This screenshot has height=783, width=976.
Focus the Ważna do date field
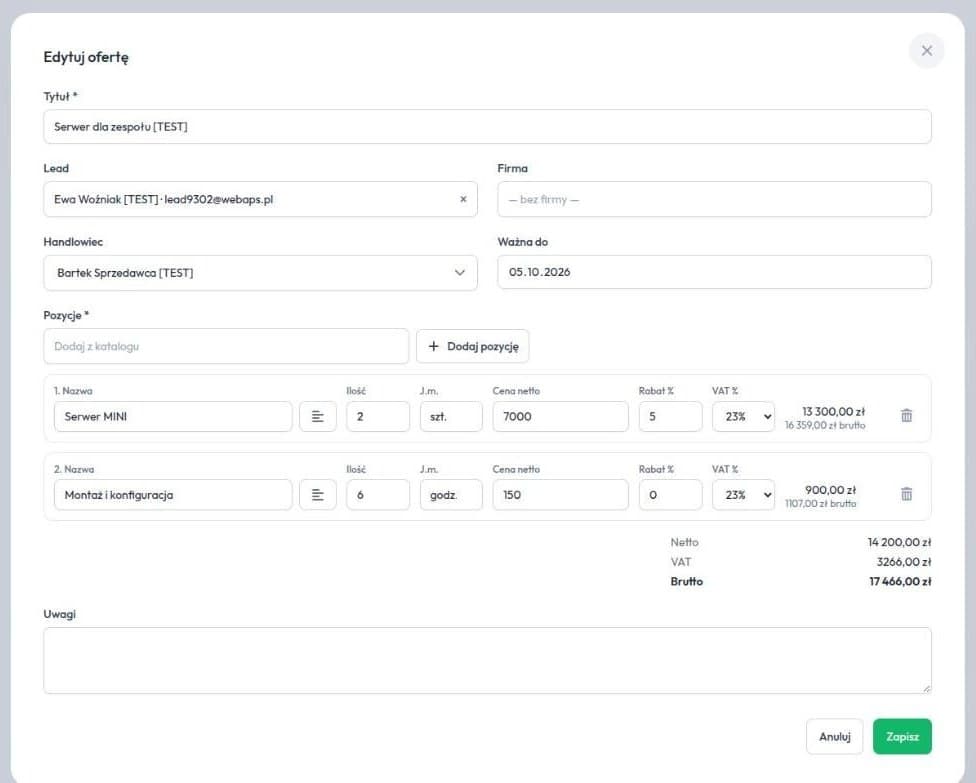(x=714, y=272)
